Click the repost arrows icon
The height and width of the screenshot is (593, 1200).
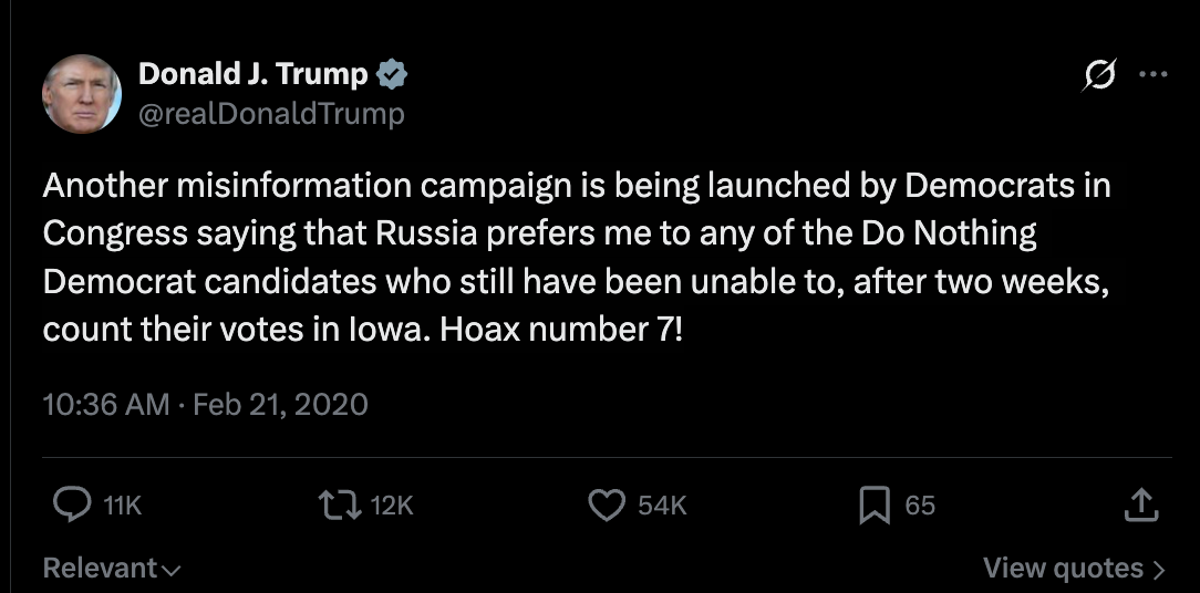[339, 506]
